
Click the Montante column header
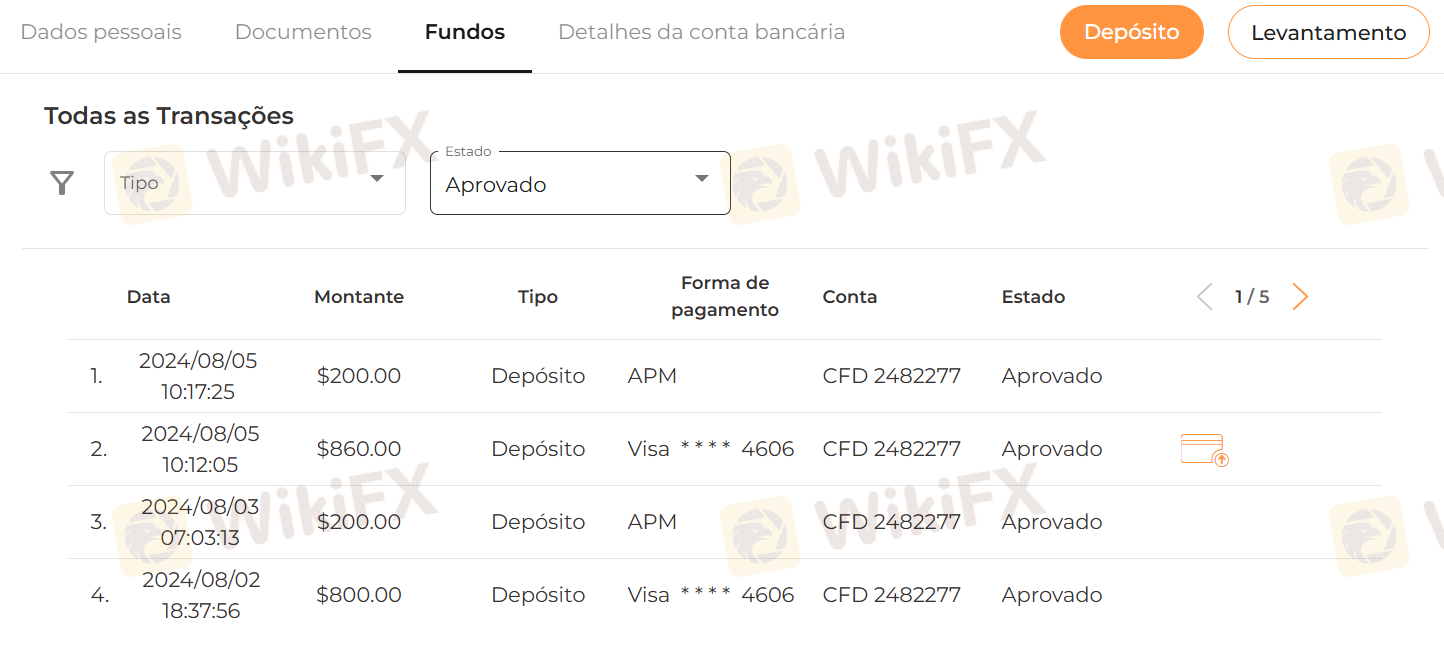pos(359,297)
